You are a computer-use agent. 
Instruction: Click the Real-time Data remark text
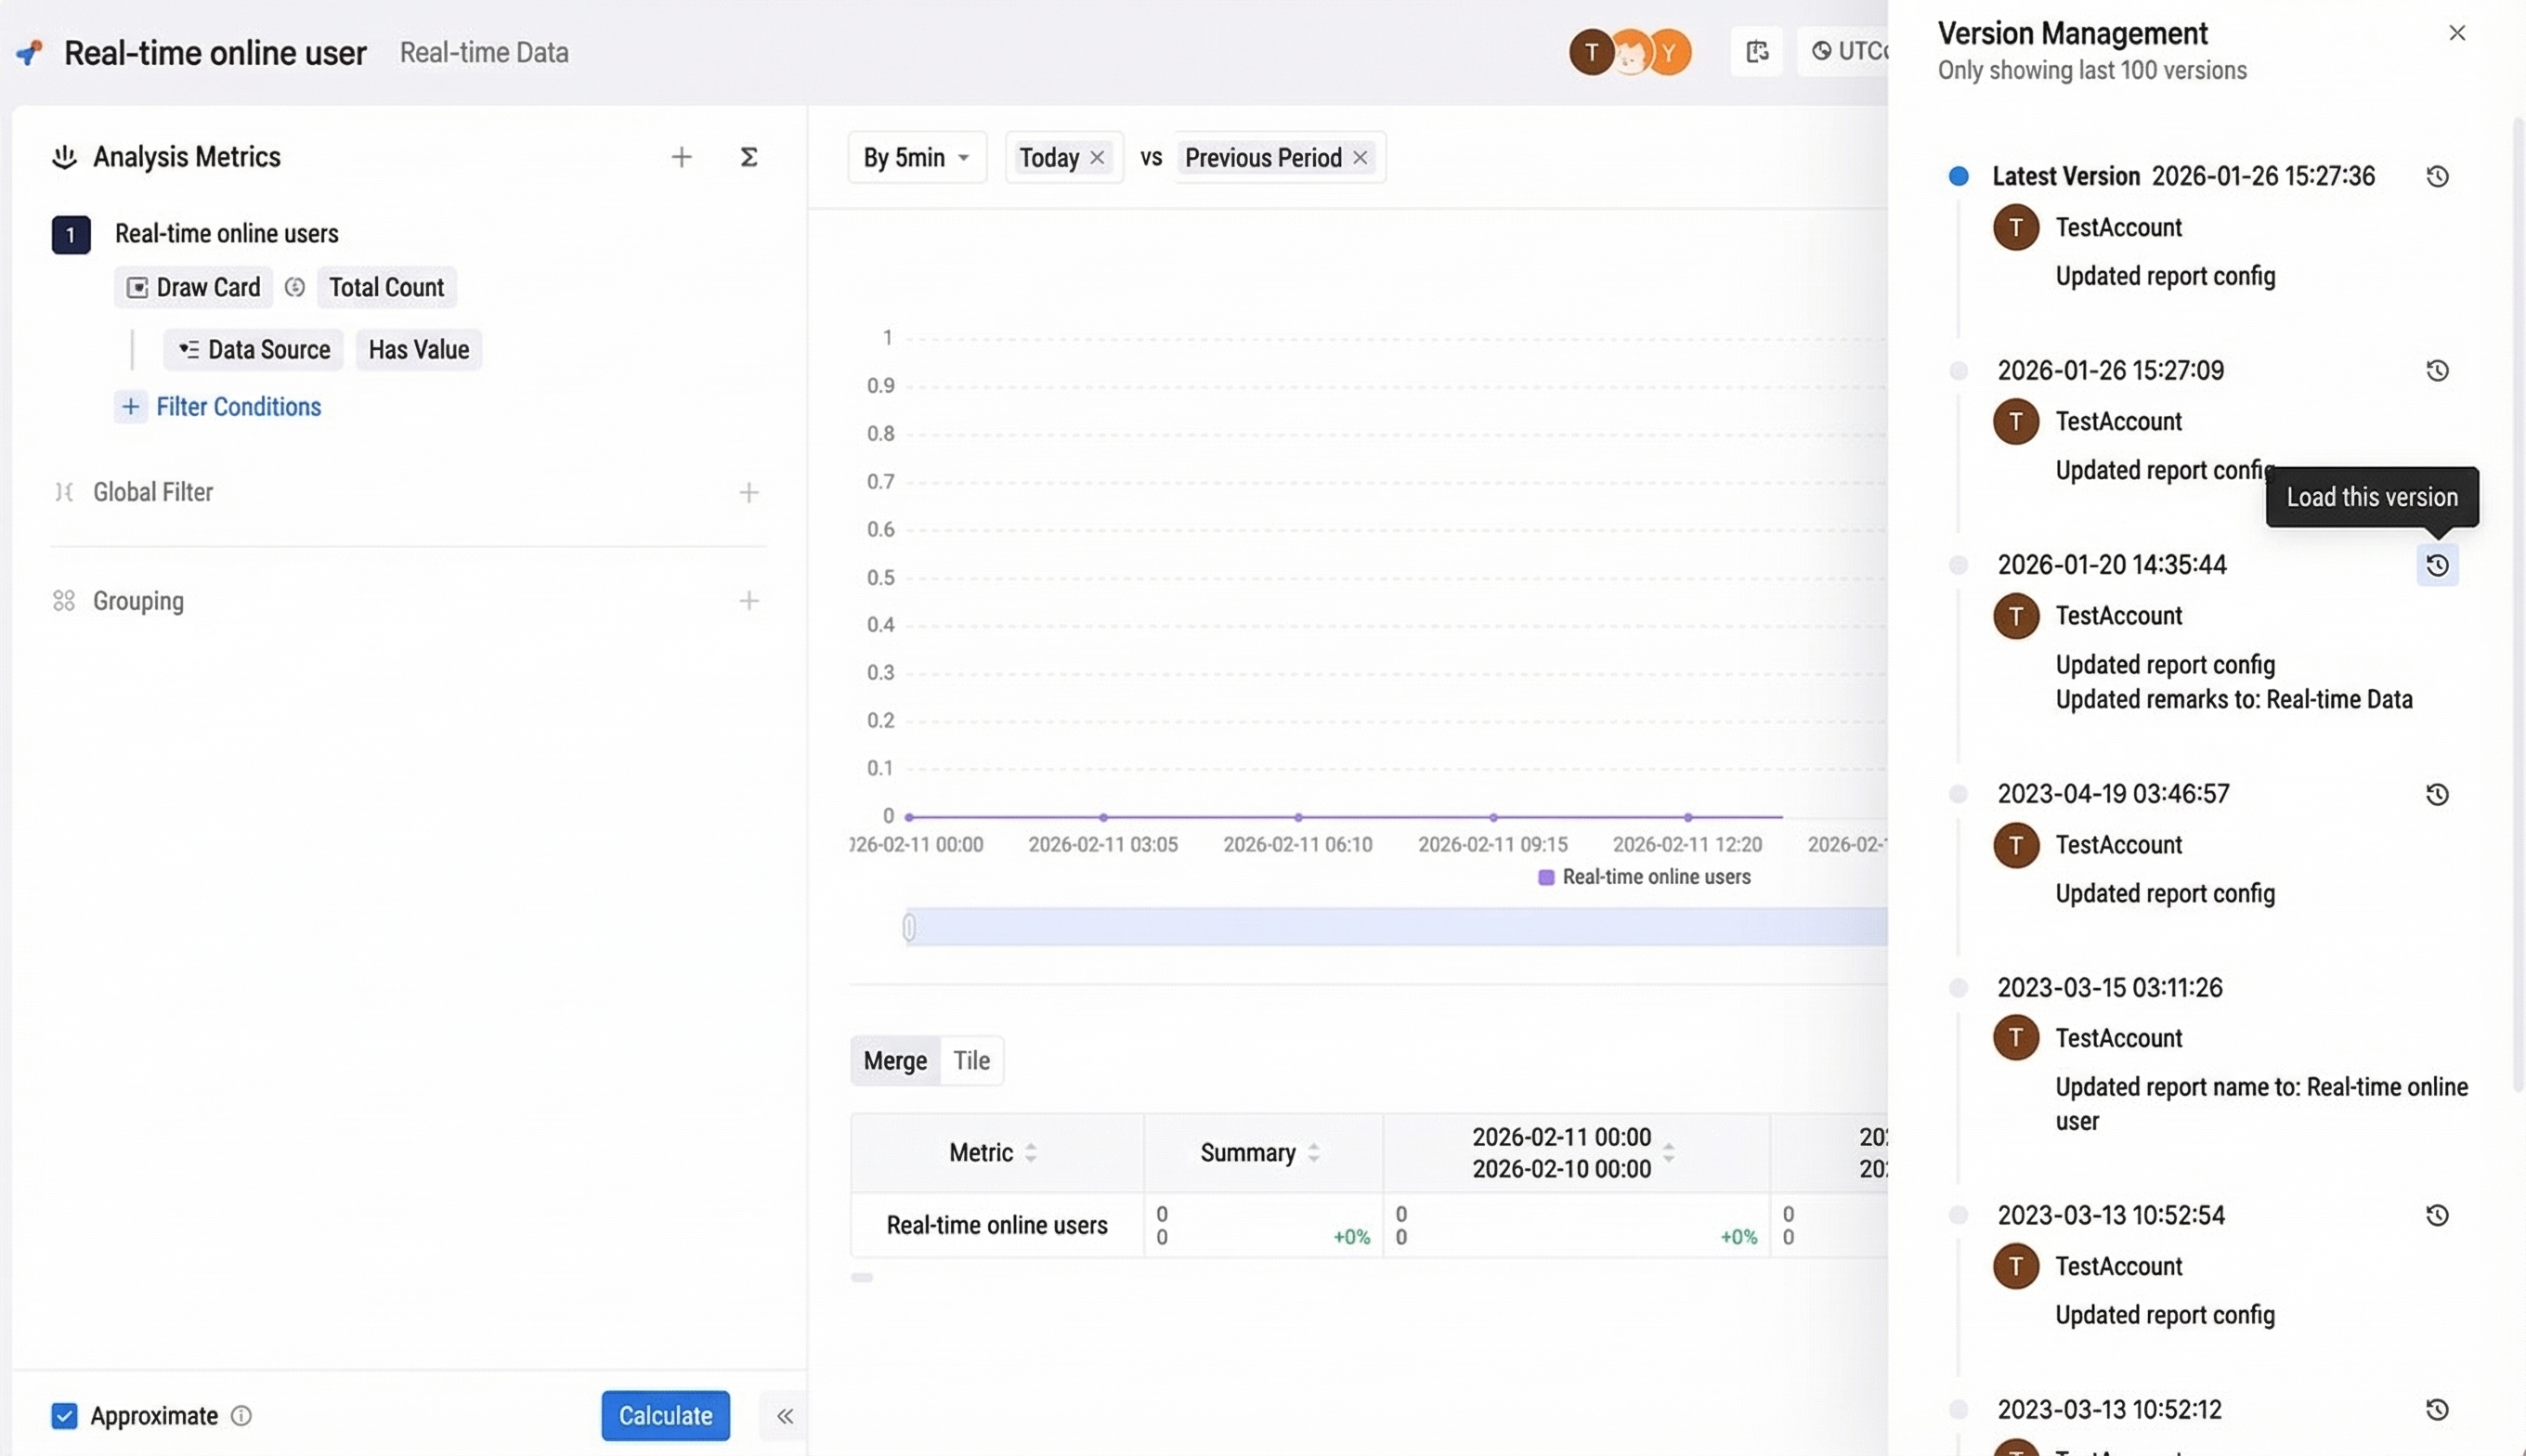484,52
